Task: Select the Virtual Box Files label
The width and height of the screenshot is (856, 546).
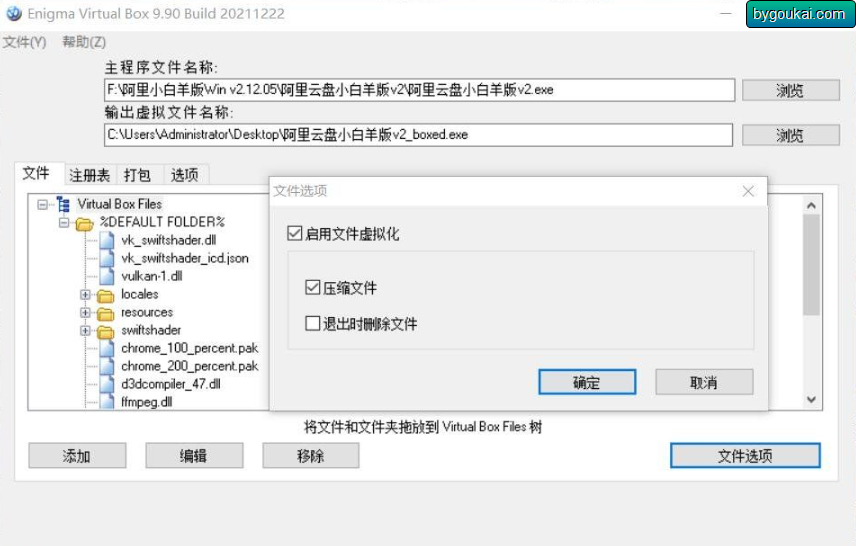Action: [x=120, y=204]
